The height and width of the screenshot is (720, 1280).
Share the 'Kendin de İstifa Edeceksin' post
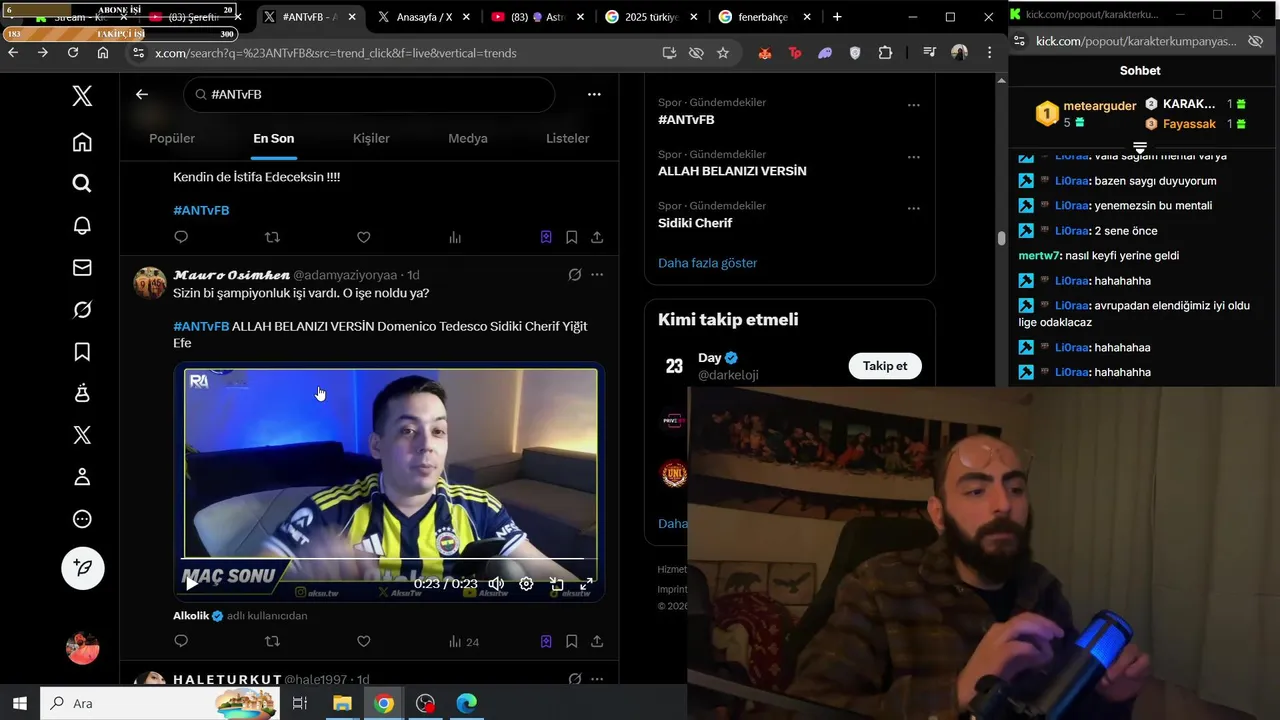pos(597,237)
